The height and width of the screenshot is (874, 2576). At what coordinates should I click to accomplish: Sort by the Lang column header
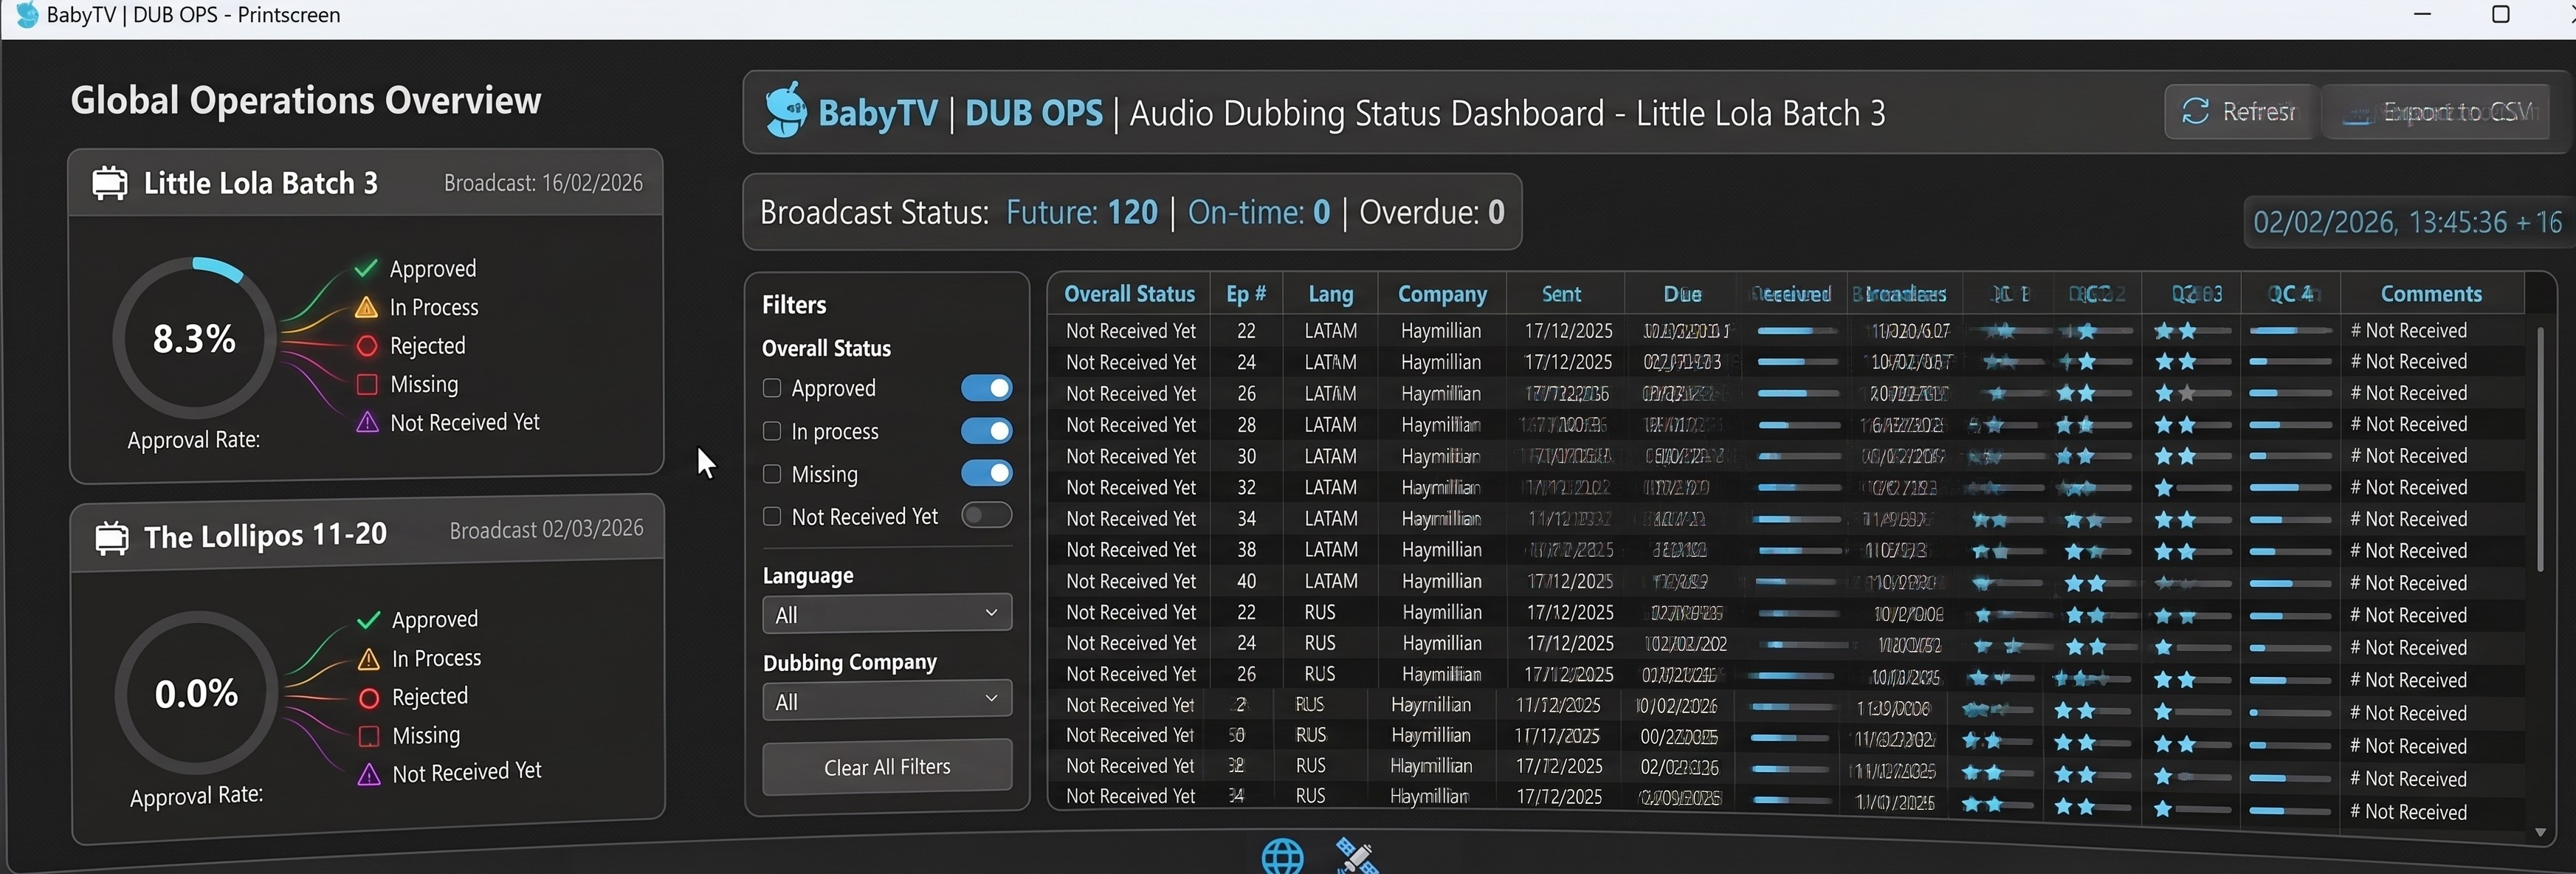point(1331,294)
